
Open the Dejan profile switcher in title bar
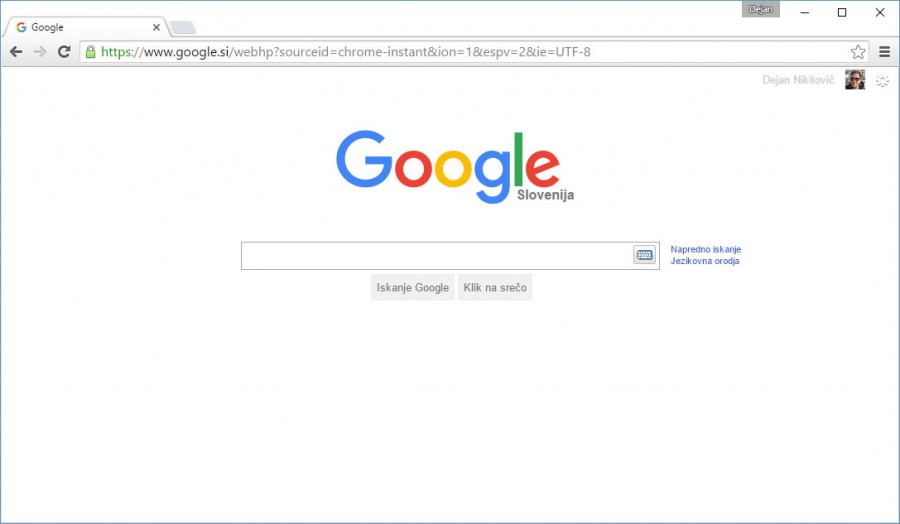761,10
